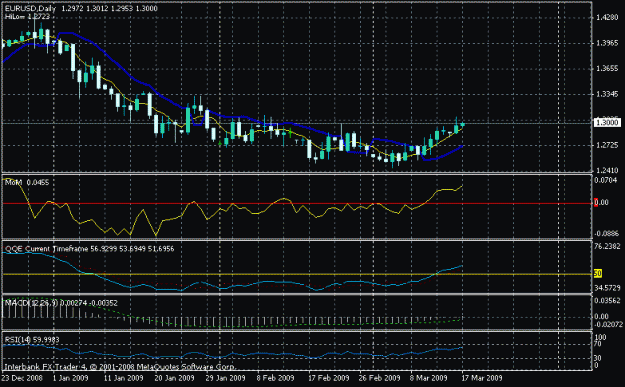The height and width of the screenshot is (387, 625).
Task: Click date label 8 Mar 2009
Action: point(428,378)
